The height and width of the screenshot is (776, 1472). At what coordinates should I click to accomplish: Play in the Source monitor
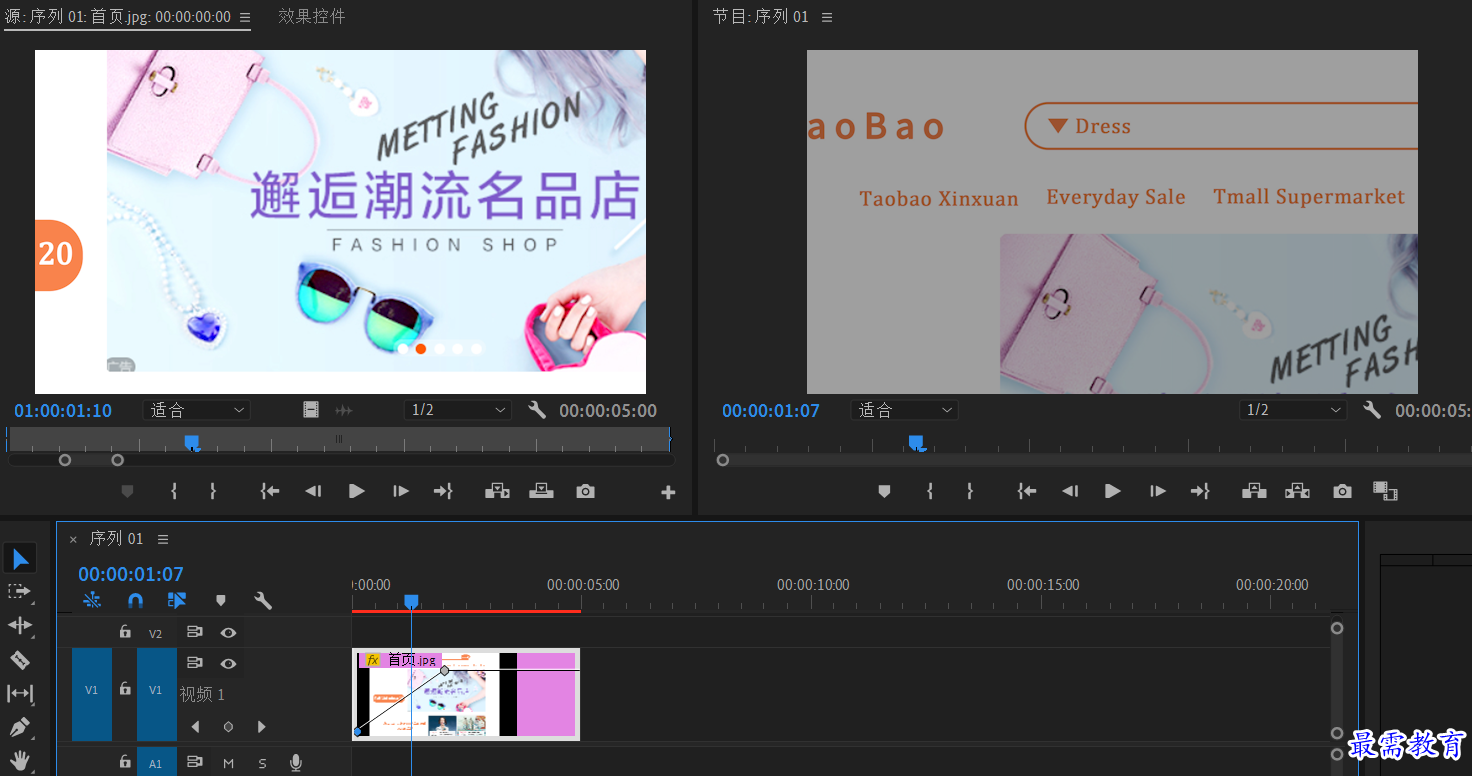(x=357, y=491)
